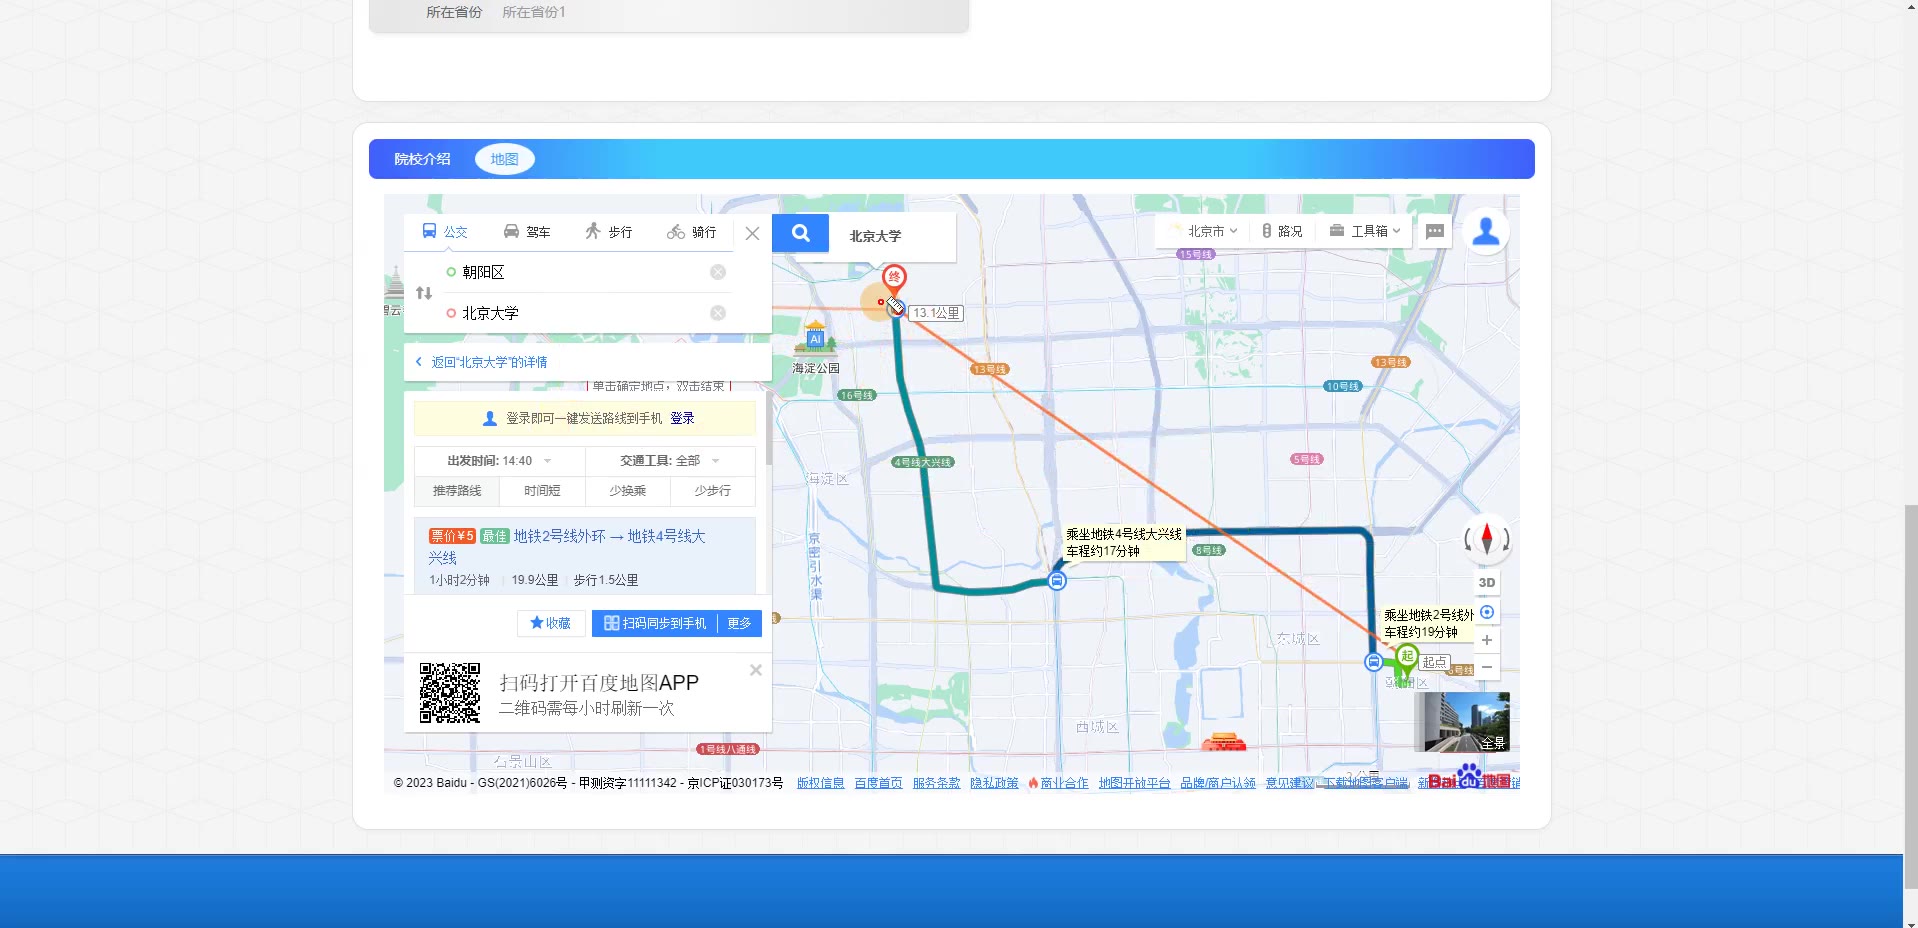Image resolution: width=1918 pixels, height=928 pixels.
Task: Toggle 路况 traffic layer
Action: click(1282, 231)
